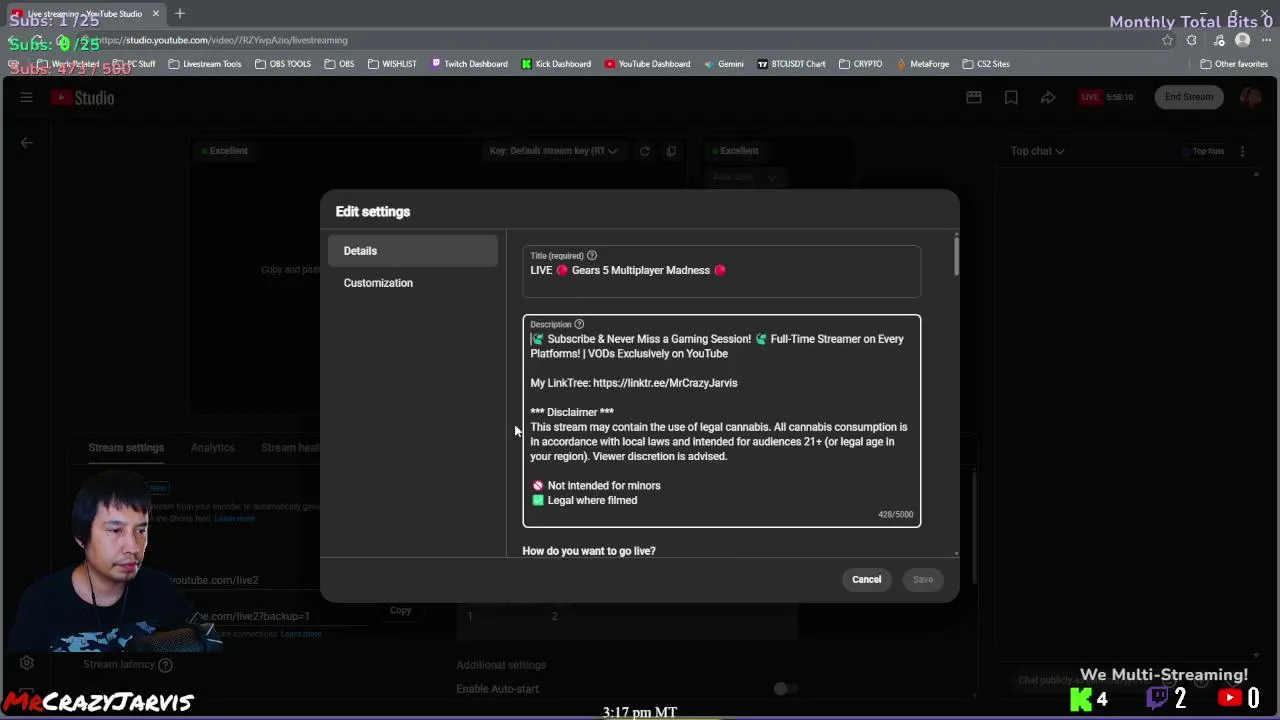Go back with the left arrow icon
Image resolution: width=1280 pixels, height=720 pixels.
[x=27, y=142]
